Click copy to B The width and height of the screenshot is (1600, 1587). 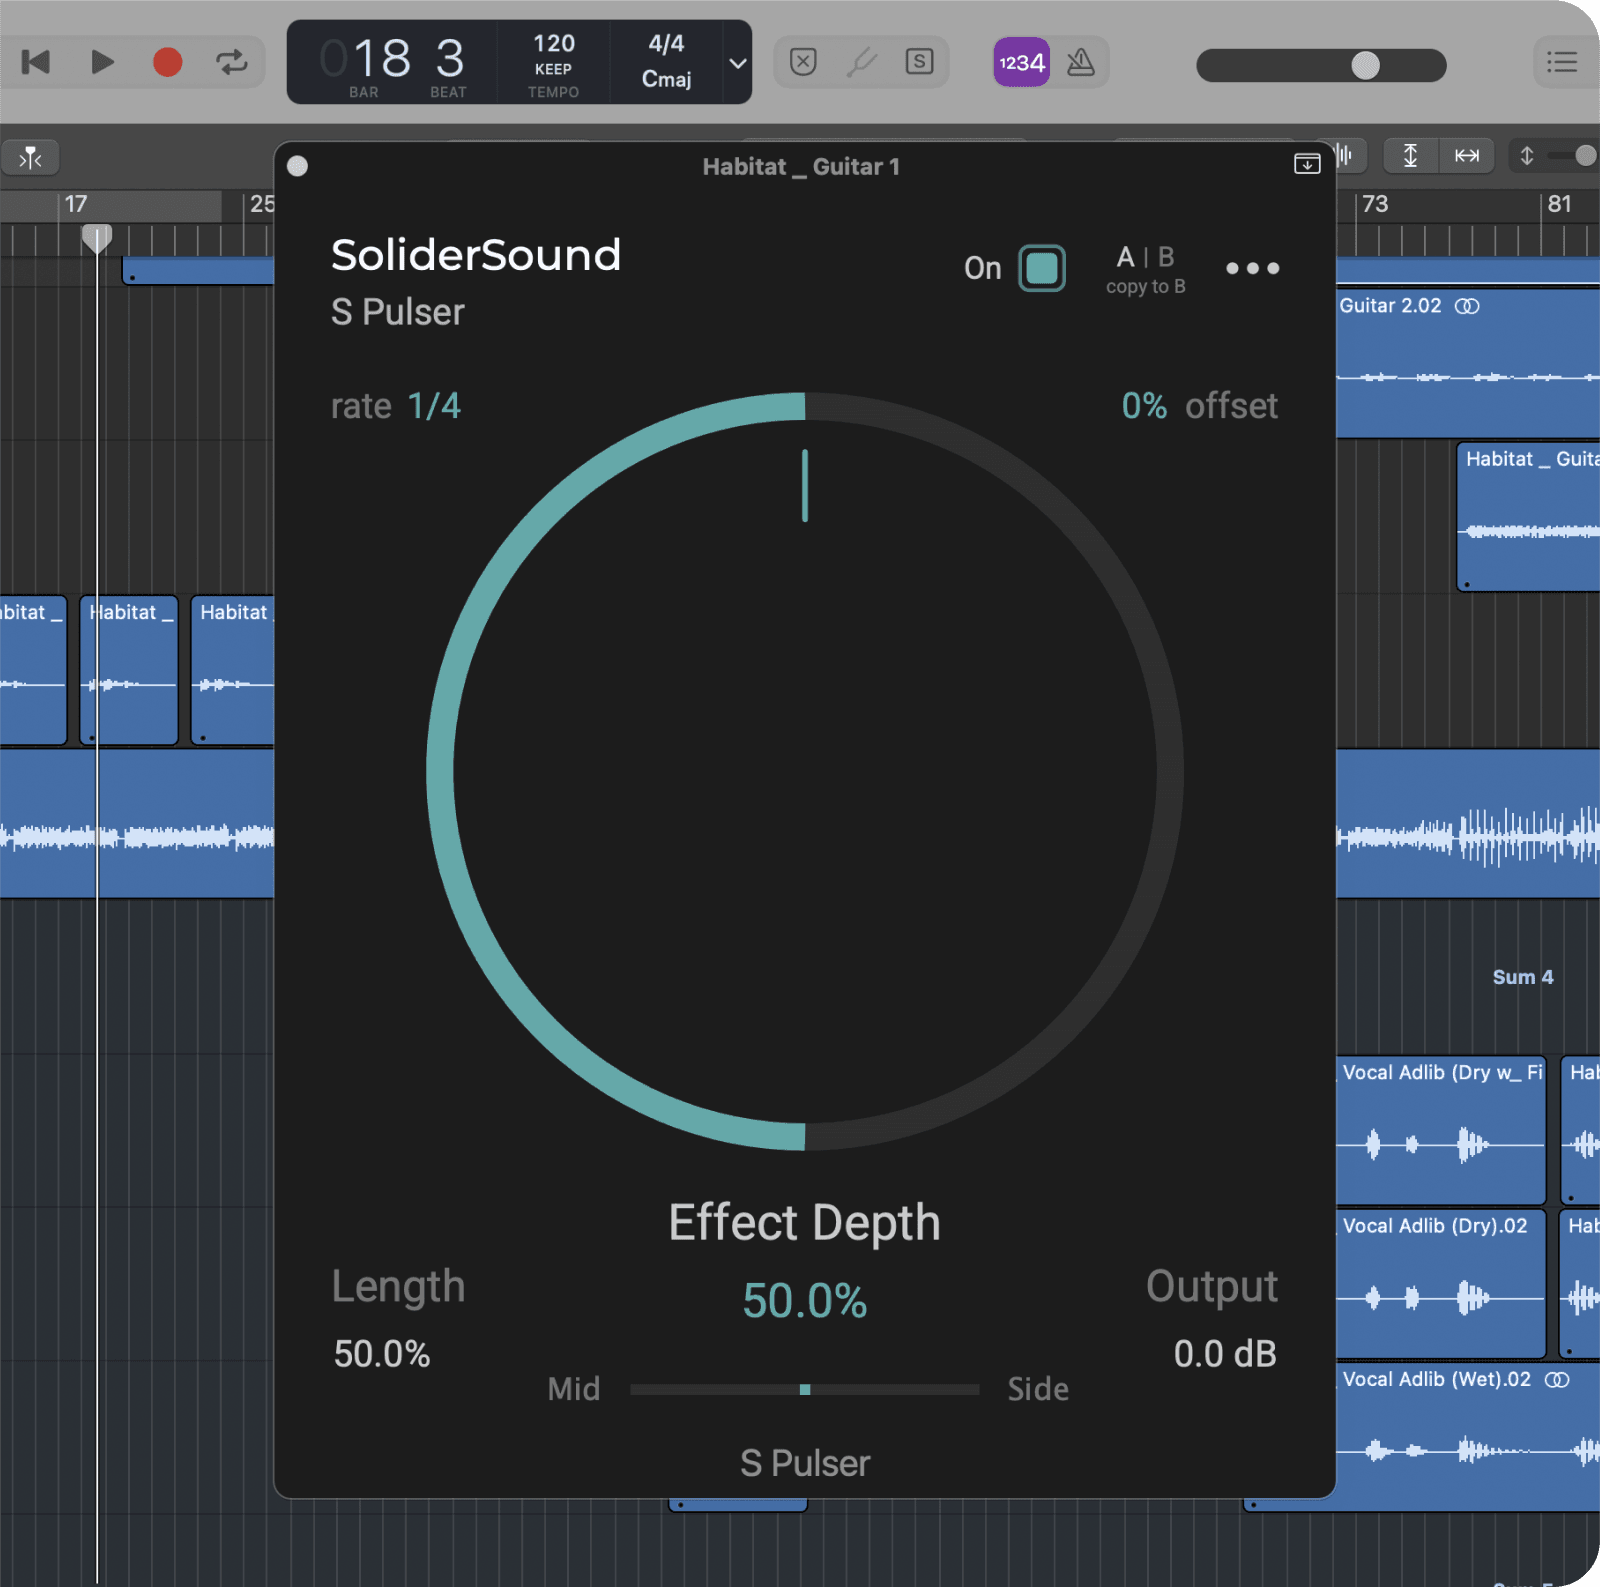1146,287
